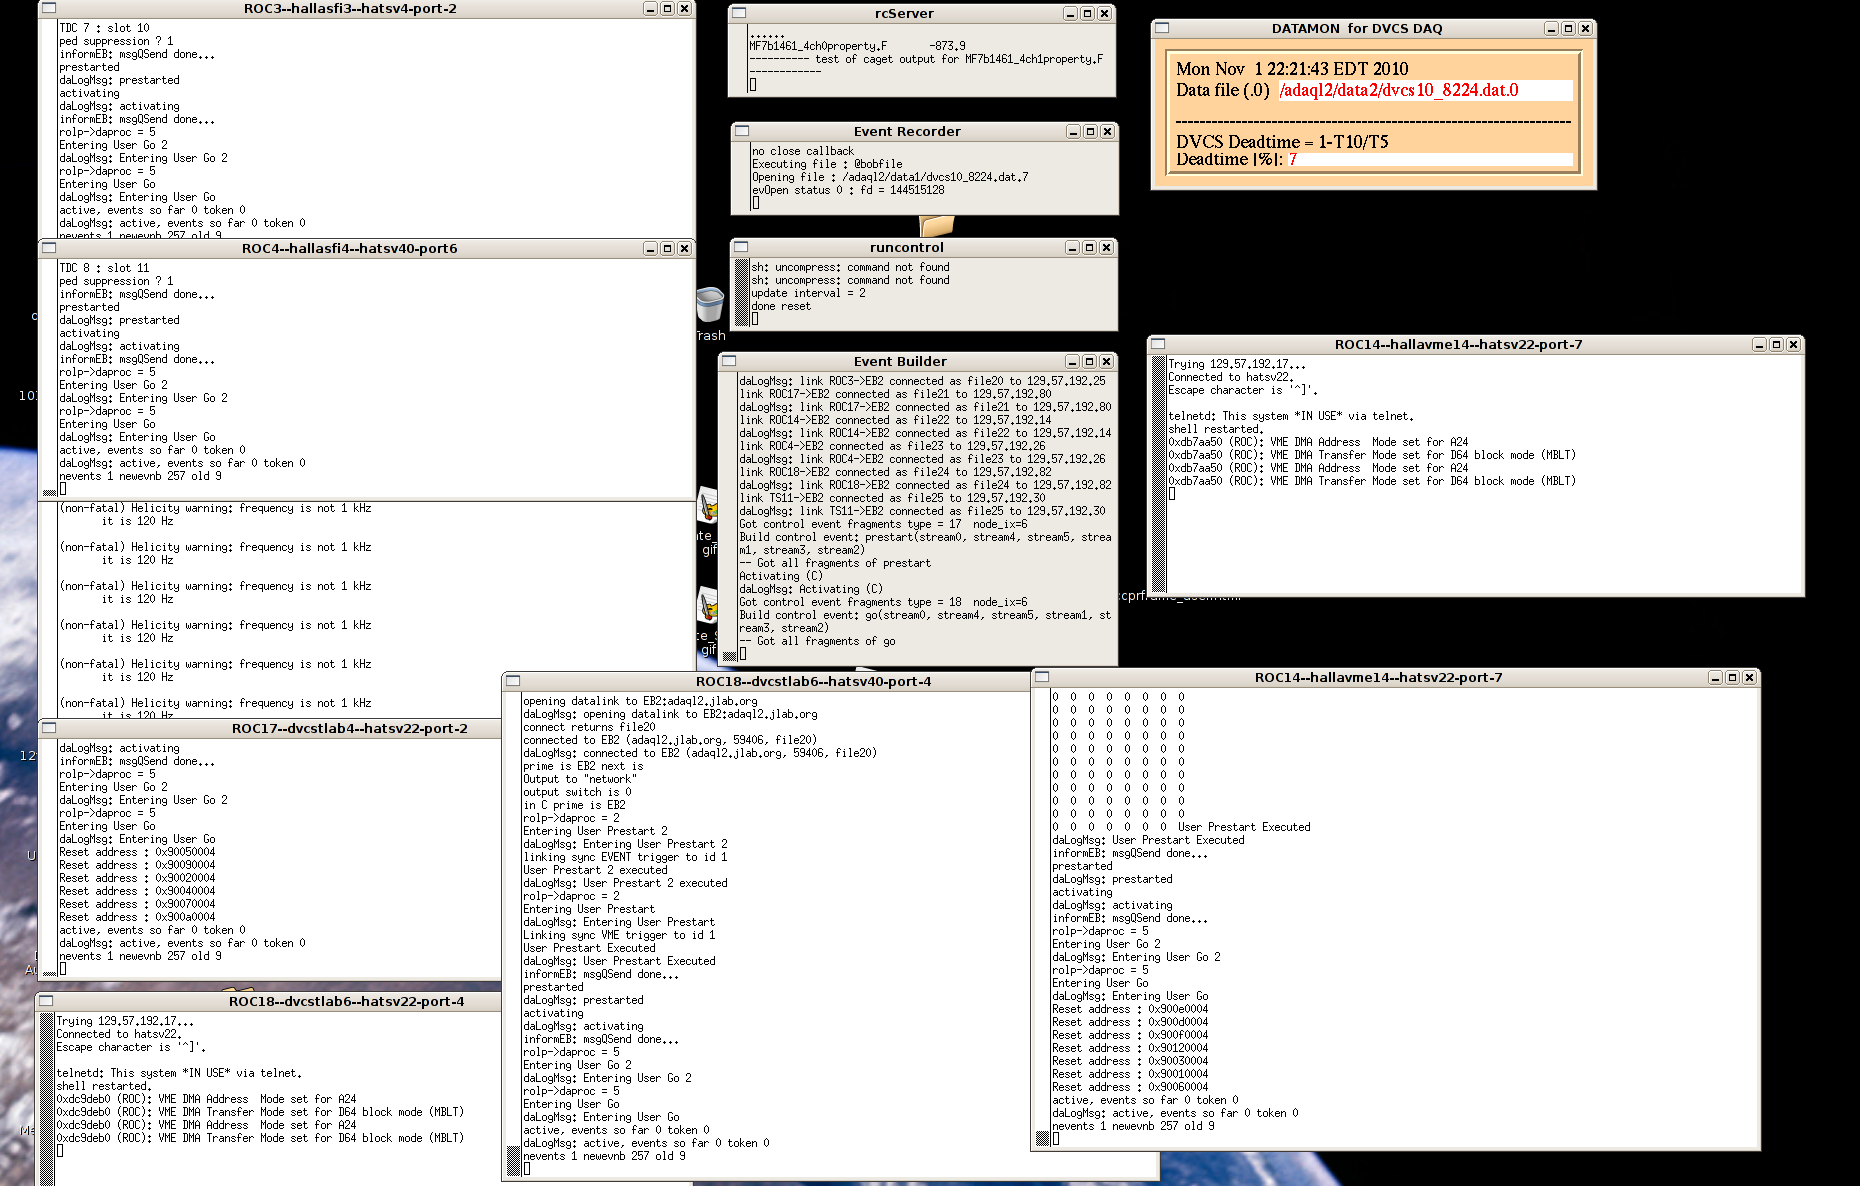This screenshot has height=1186, width=1860.
Task: Maximize the ROC3--hallasfi3 terminal window
Action: [x=667, y=8]
